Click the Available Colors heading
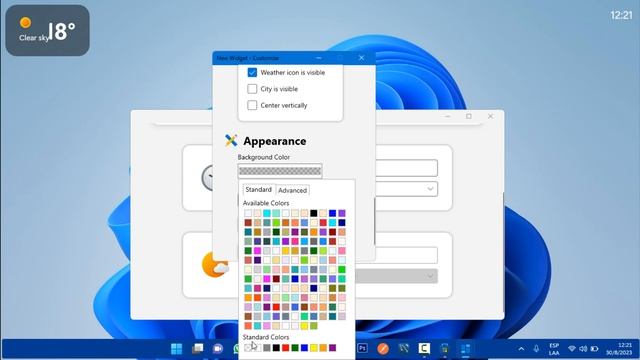The width and height of the screenshot is (640, 360). (266, 203)
